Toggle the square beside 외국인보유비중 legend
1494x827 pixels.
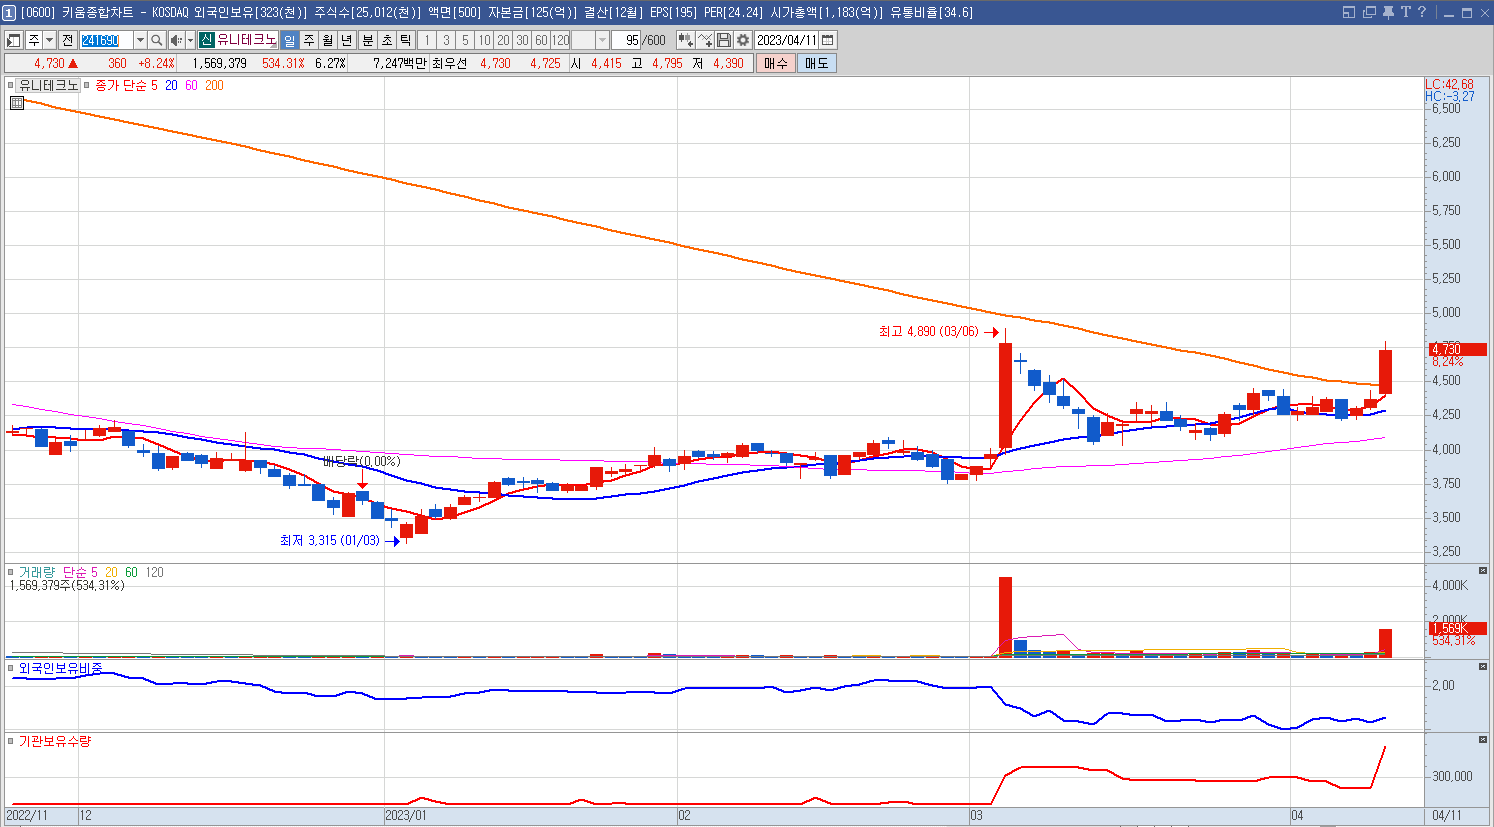pyautogui.click(x=10, y=667)
